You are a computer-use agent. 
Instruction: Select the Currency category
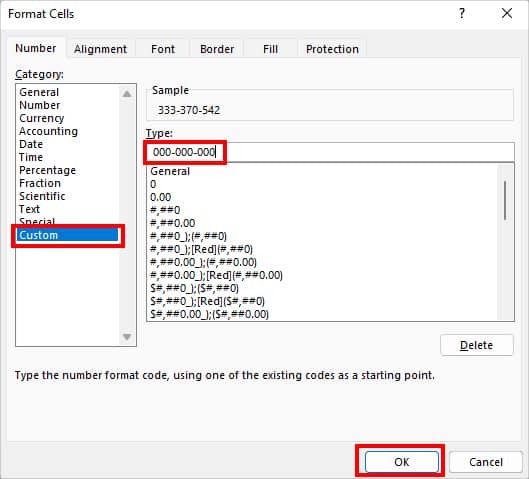41,118
